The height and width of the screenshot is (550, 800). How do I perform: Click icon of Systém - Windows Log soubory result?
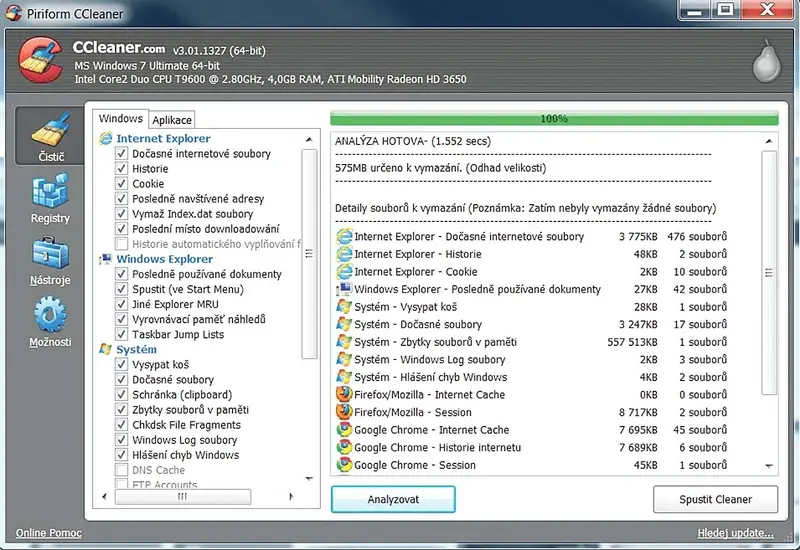[x=344, y=360]
